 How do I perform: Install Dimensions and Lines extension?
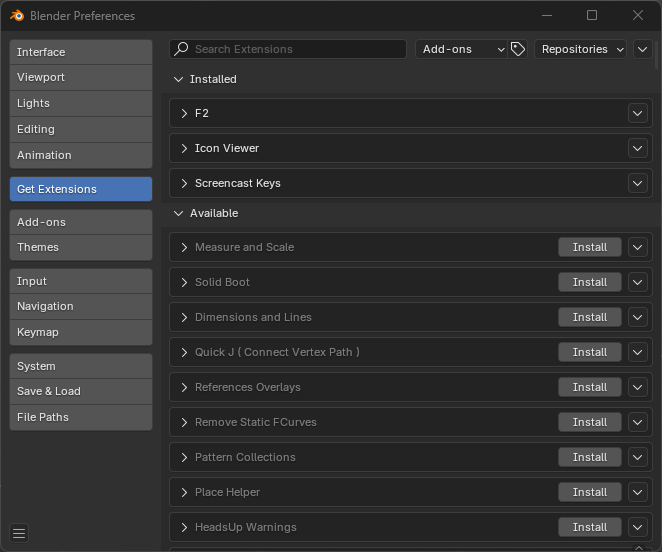click(x=590, y=317)
